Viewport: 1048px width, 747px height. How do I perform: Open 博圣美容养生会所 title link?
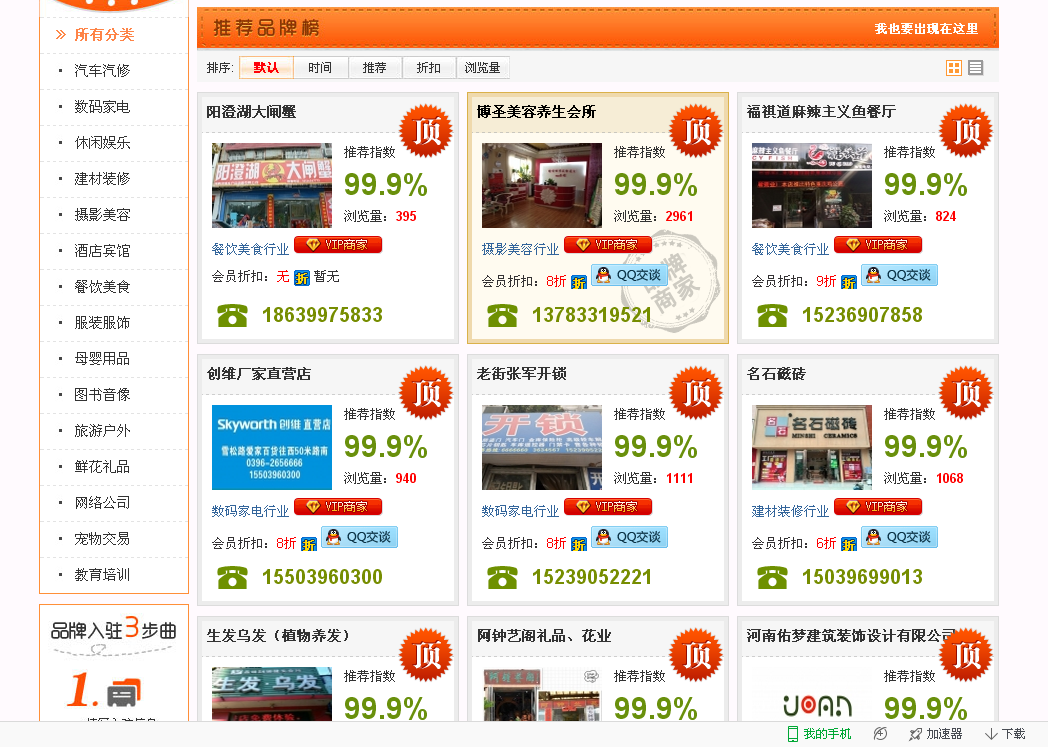(x=536, y=112)
